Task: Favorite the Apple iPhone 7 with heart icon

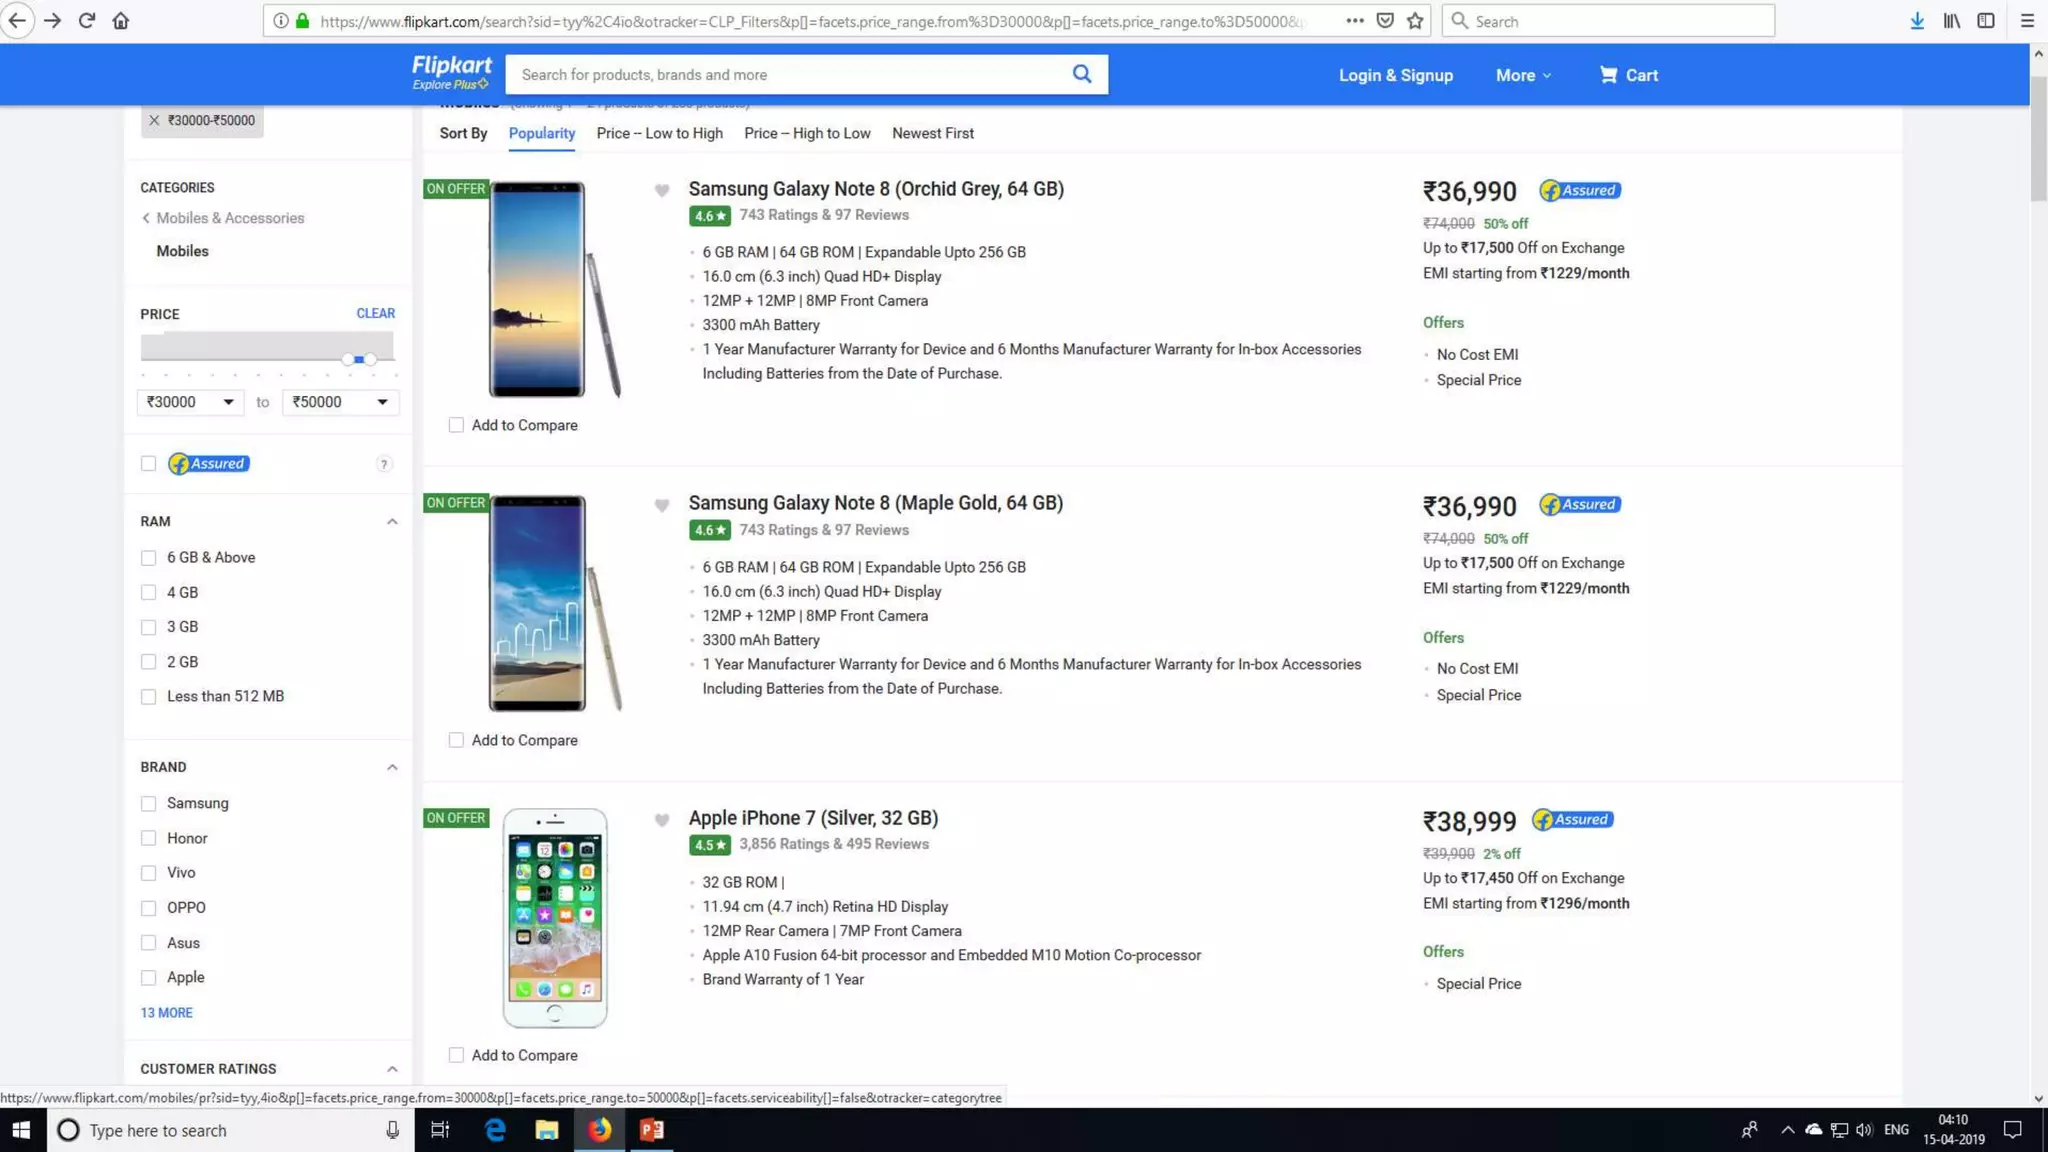Action: pyautogui.click(x=661, y=820)
